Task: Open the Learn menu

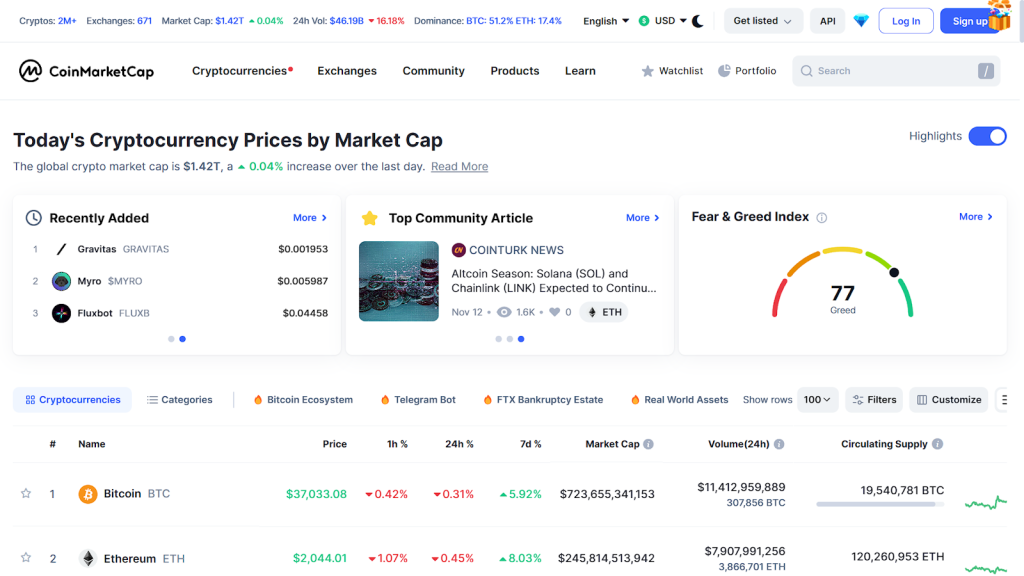Action: 580,71
